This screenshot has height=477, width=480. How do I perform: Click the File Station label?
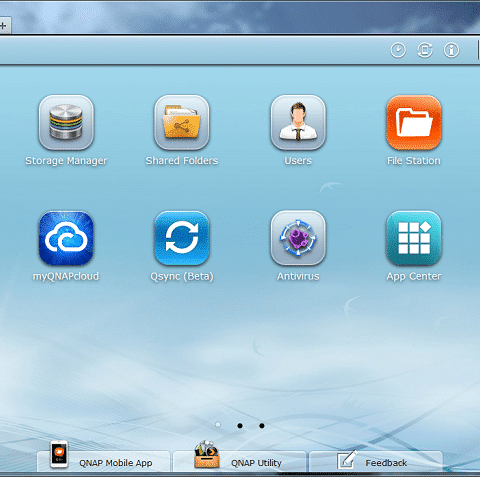(414, 161)
